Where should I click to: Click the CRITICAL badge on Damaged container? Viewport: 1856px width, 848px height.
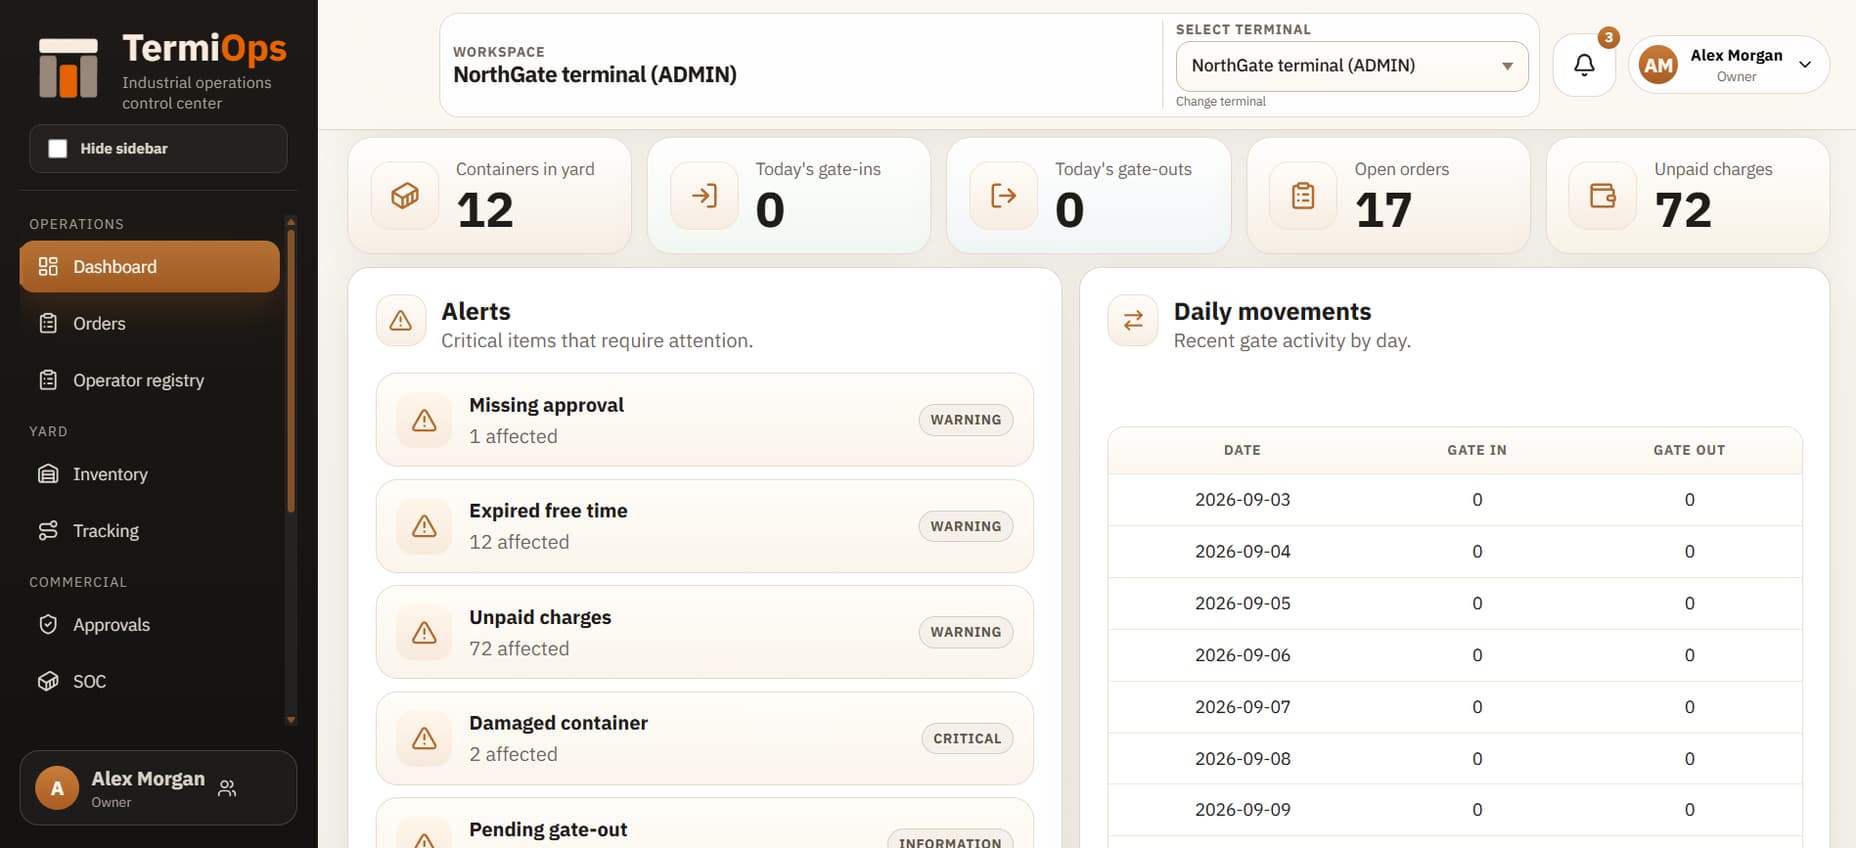click(x=967, y=738)
